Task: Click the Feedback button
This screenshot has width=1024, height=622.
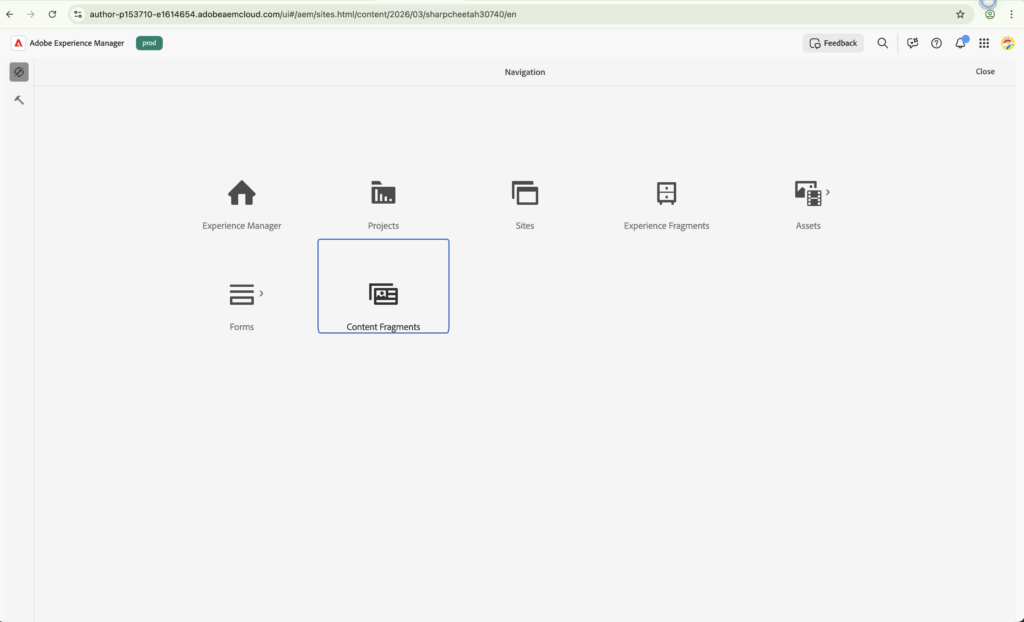Action: point(832,43)
